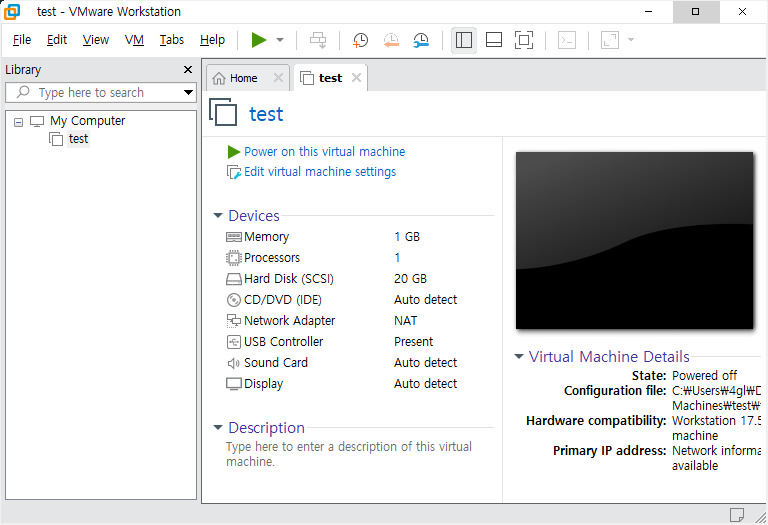Click the description text entry area

349,454
